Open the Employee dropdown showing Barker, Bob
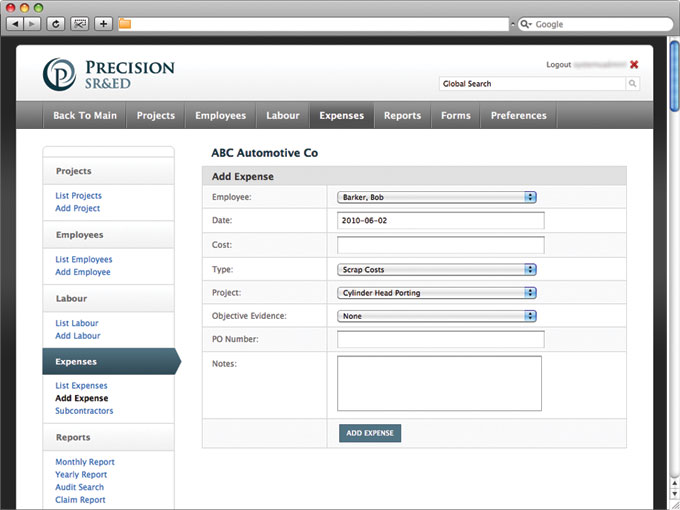The image size is (680, 510). [x=437, y=197]
